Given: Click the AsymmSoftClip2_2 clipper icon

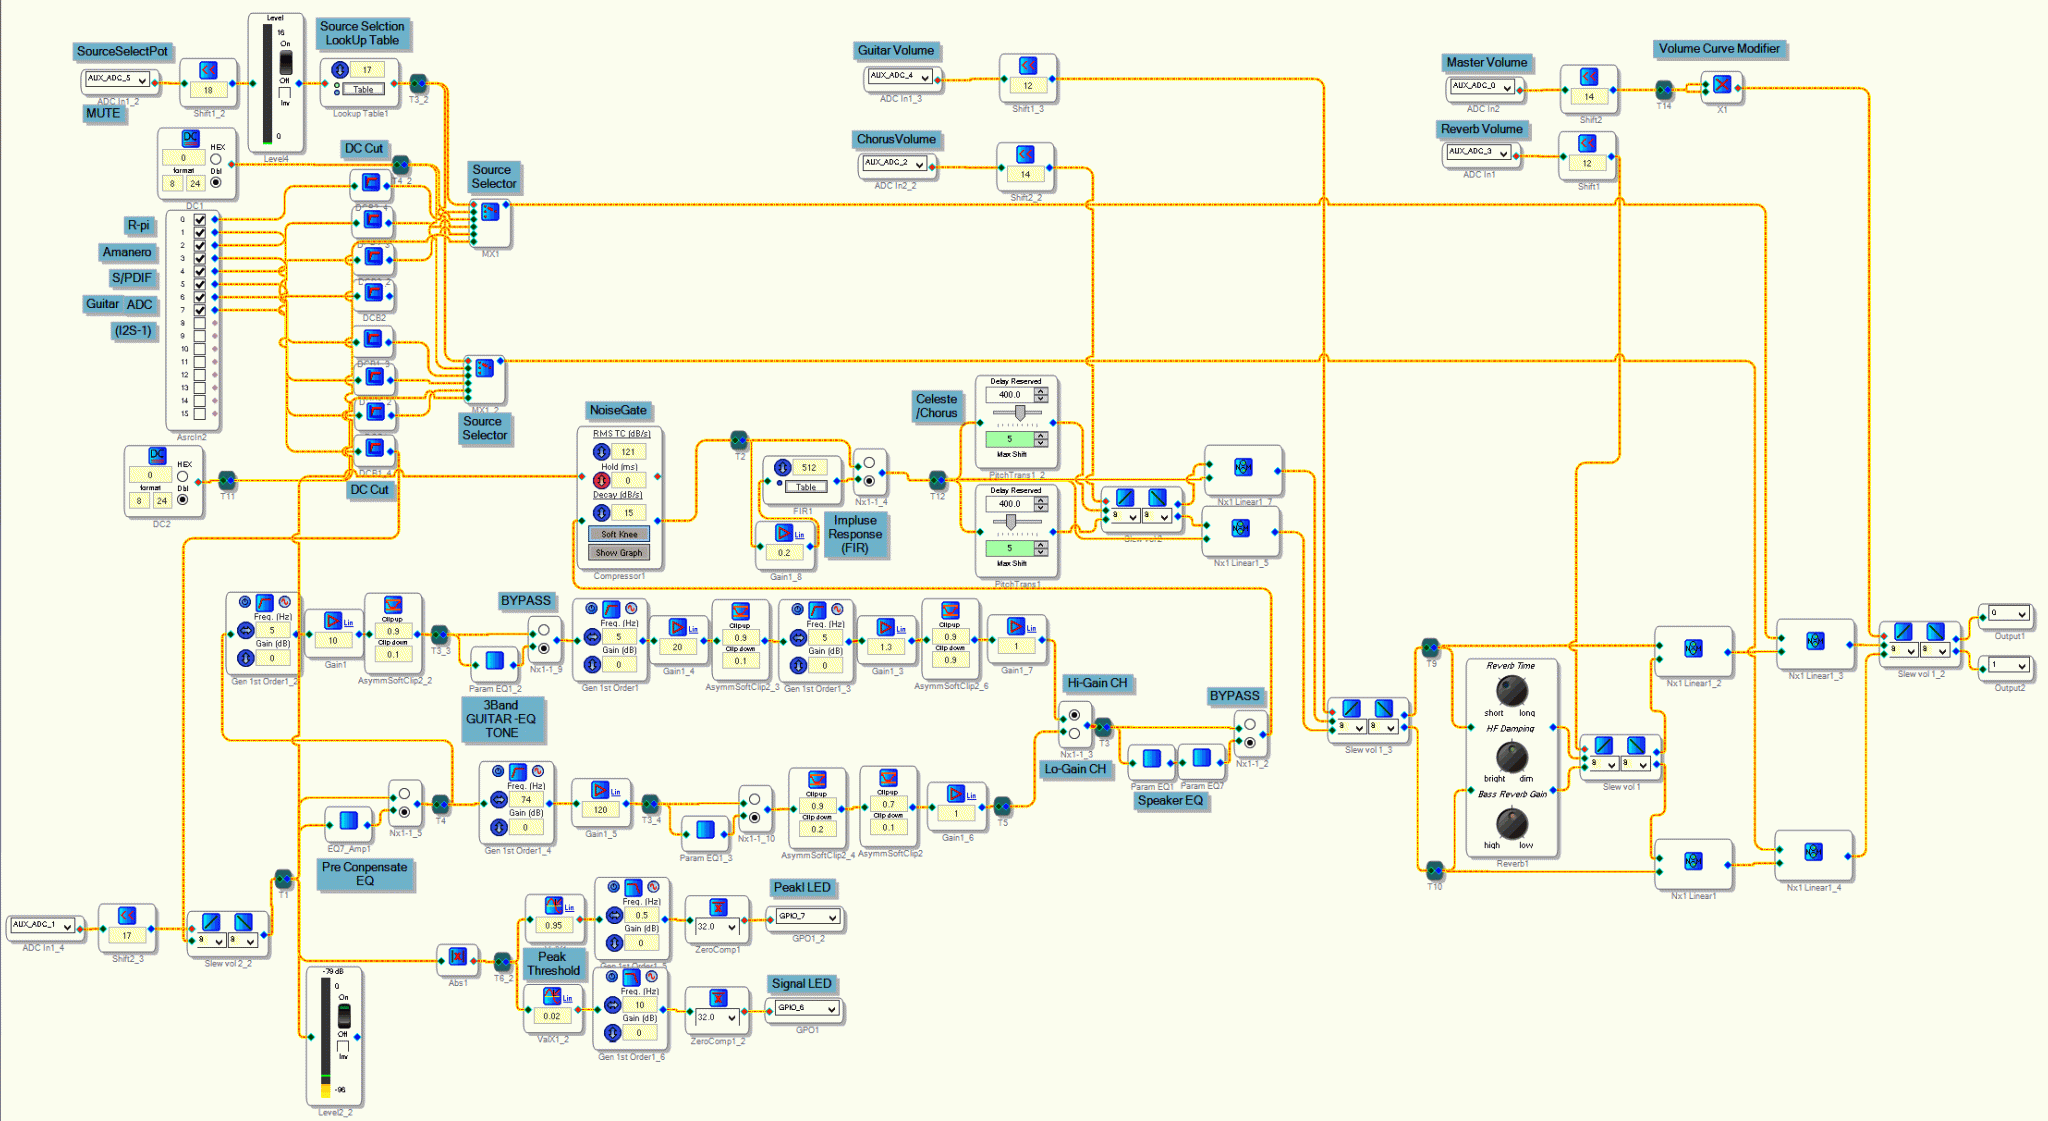Looking at the screenshot, I should [x=393, y=605].
